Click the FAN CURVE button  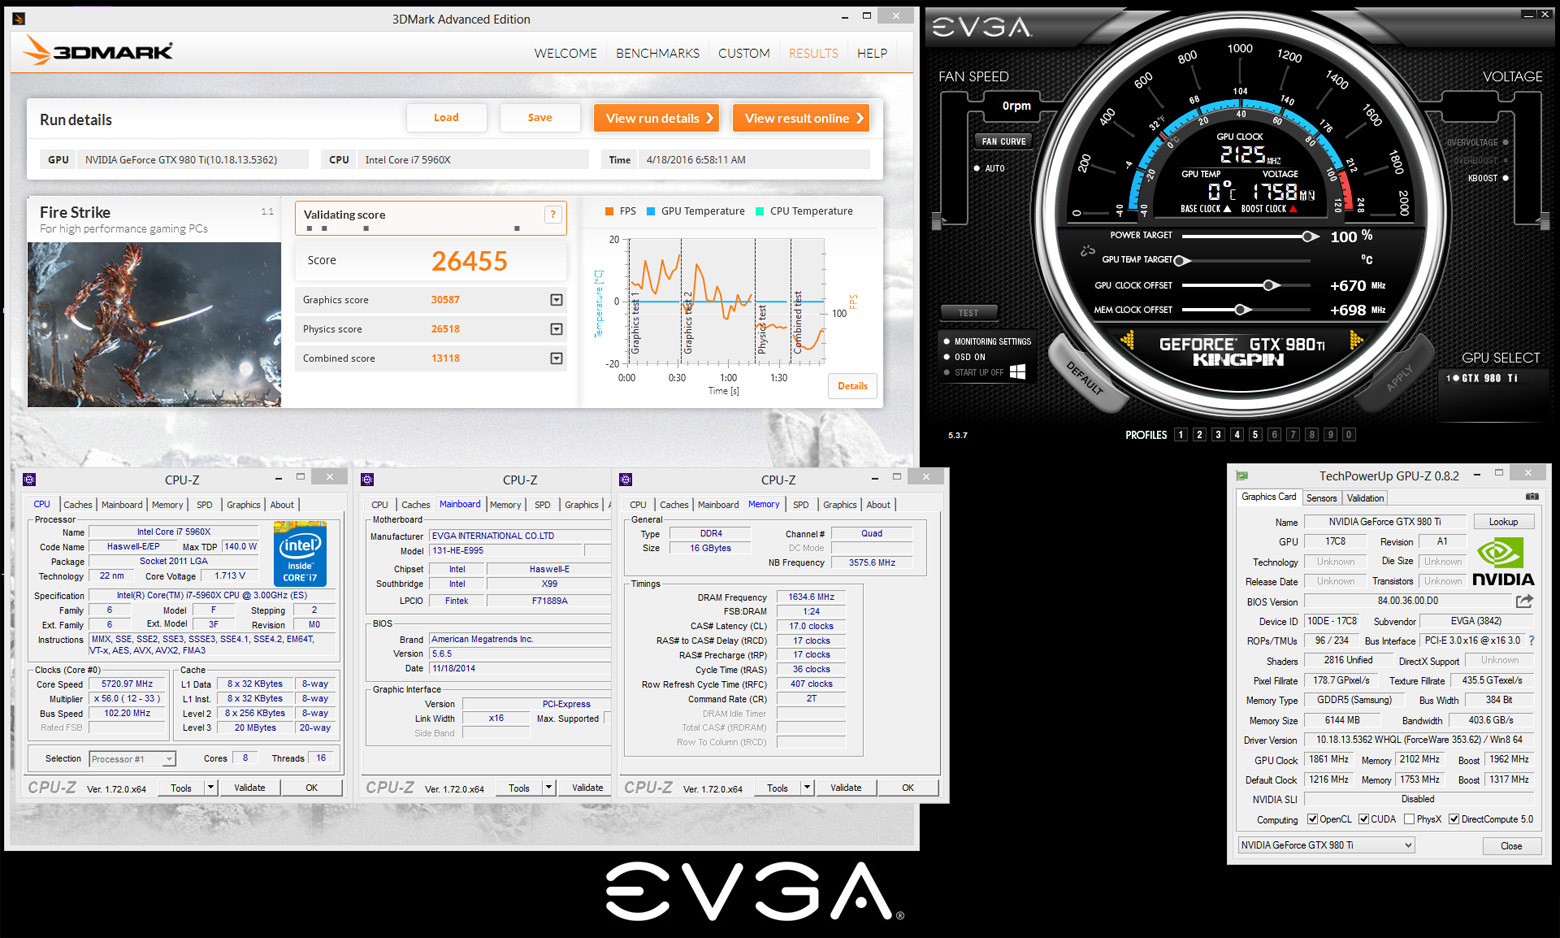1004,141
